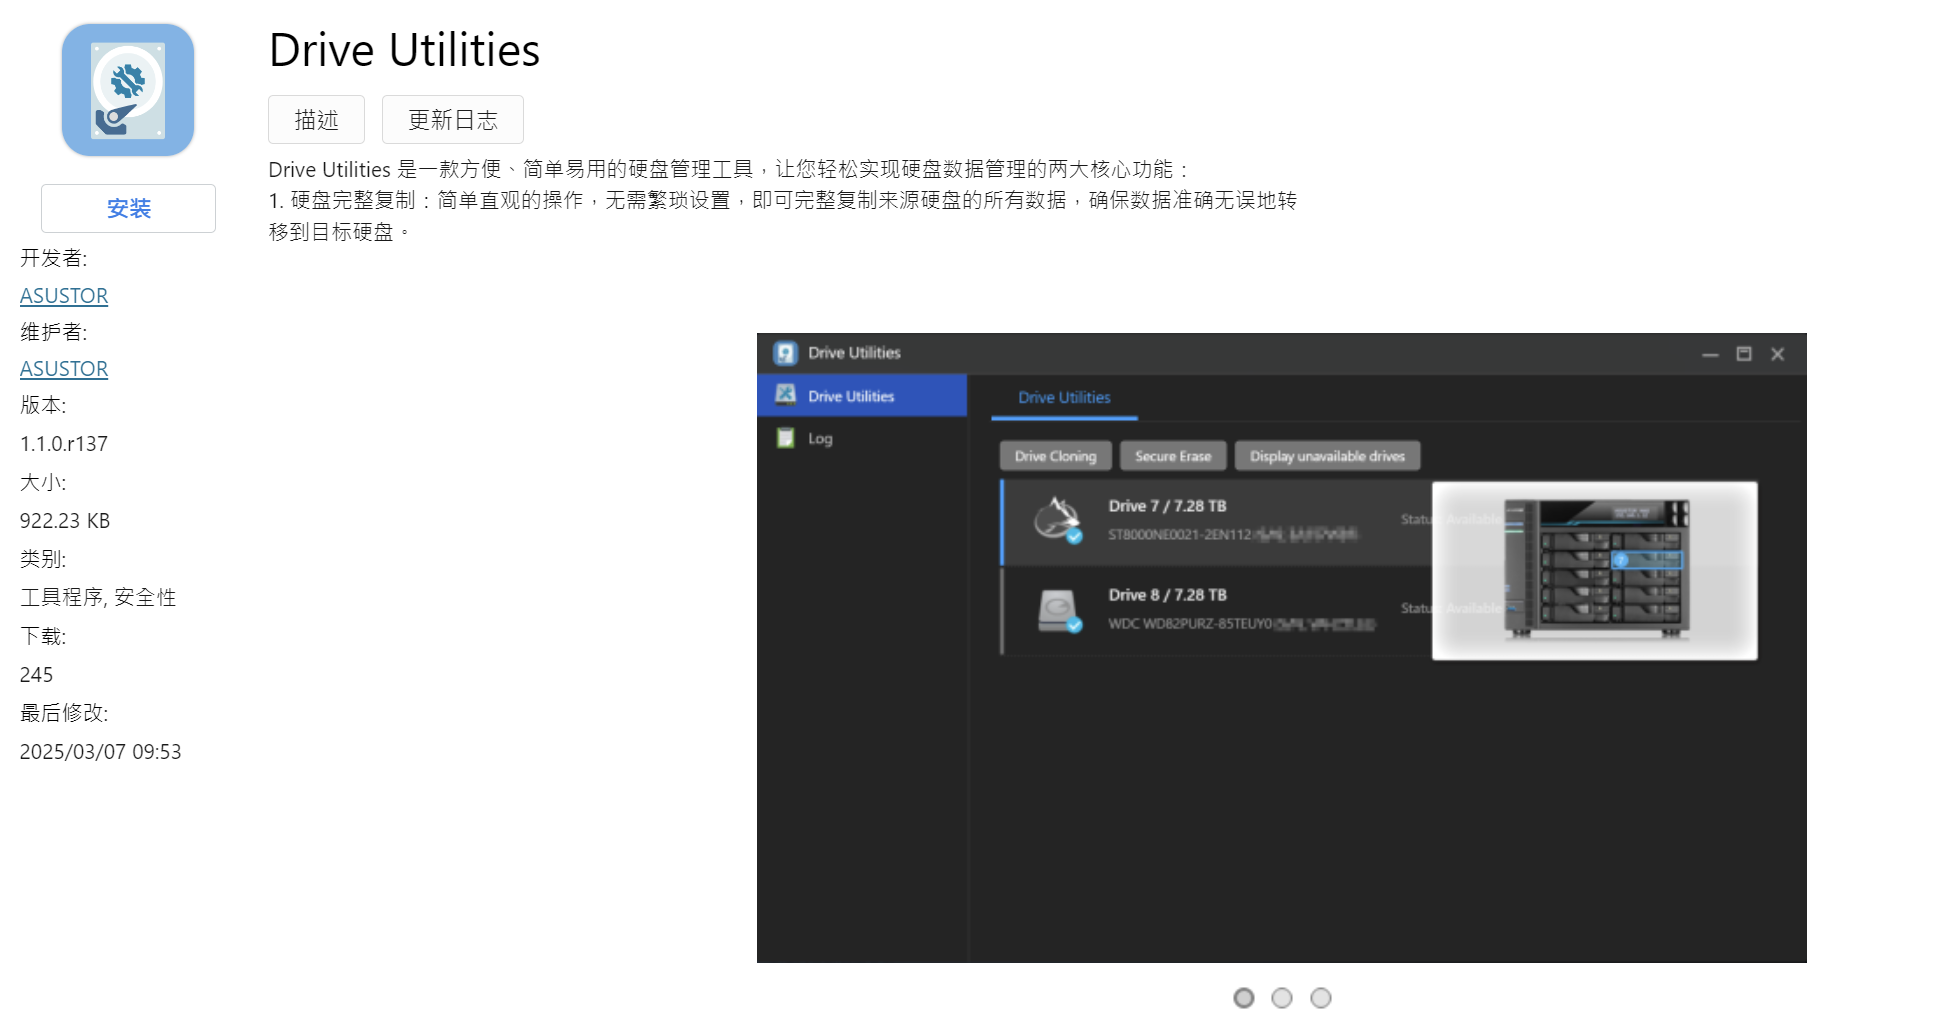Select the first carousel dot
Screen dimensions: 1939x1030
pos(1243,998)
